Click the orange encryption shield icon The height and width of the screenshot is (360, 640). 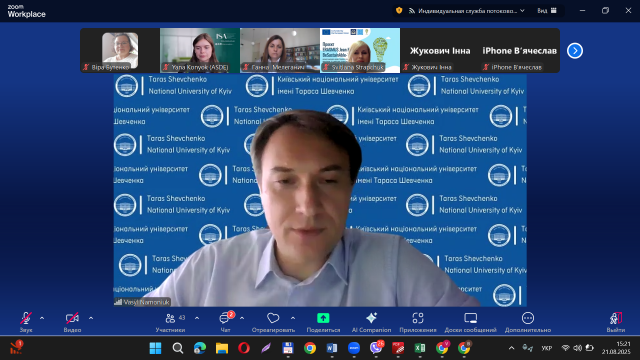(399, 11)
